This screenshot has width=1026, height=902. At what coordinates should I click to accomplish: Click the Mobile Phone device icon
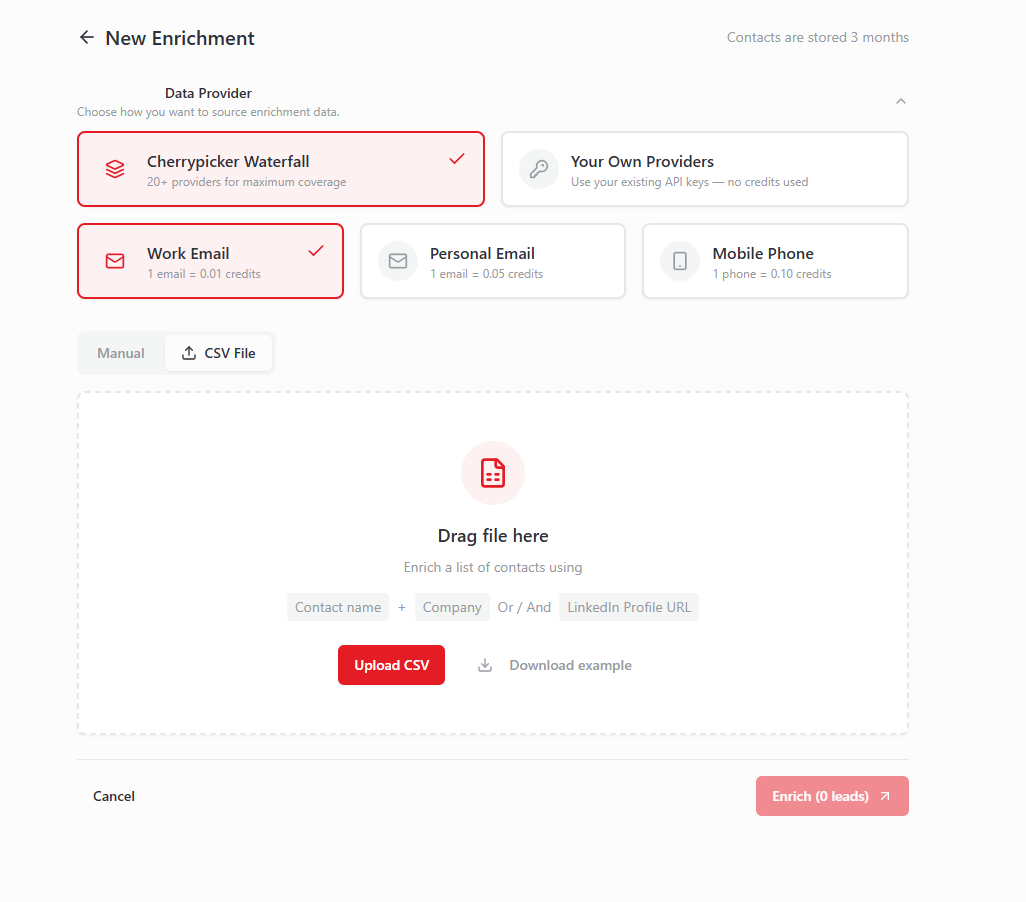click(680, 261)
